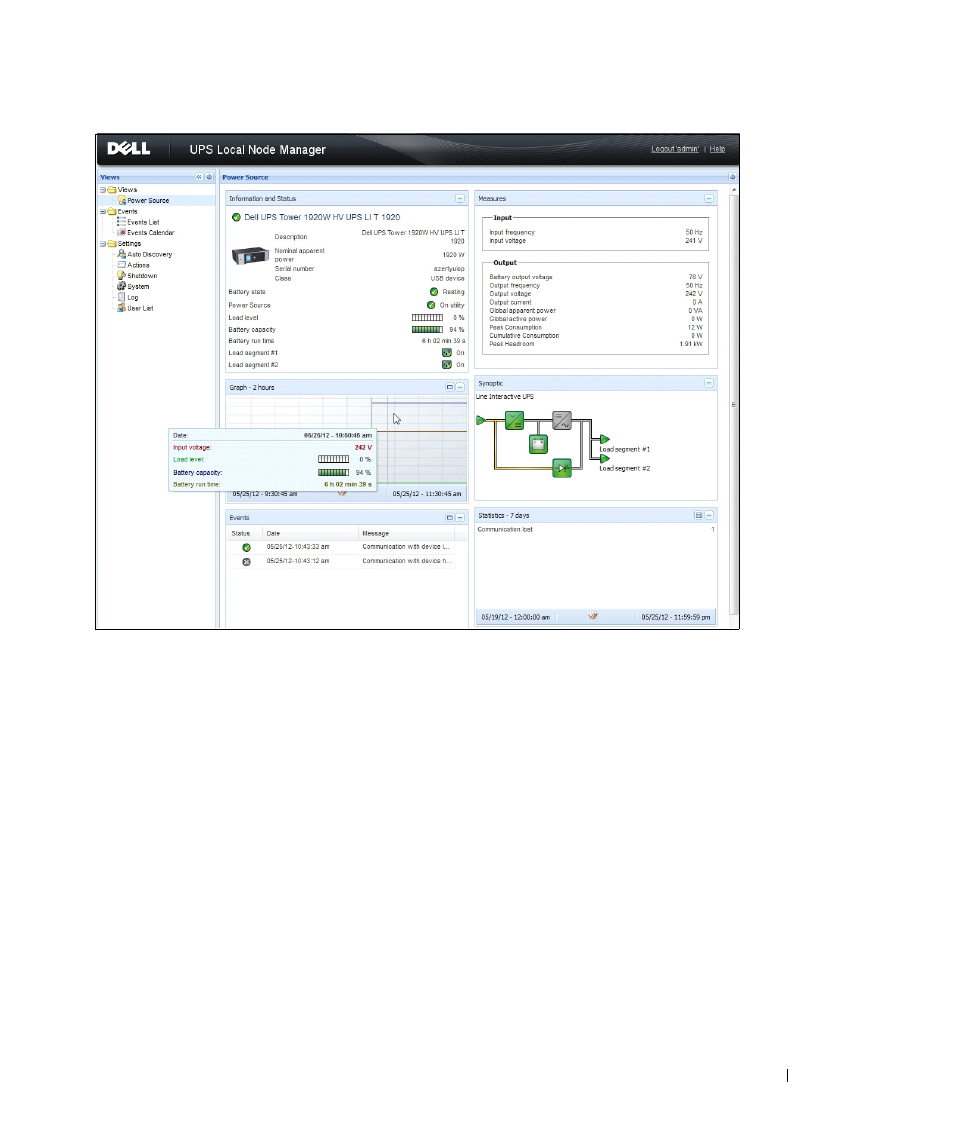
Task: Click the System gear icon
Action: click(121, 286)
